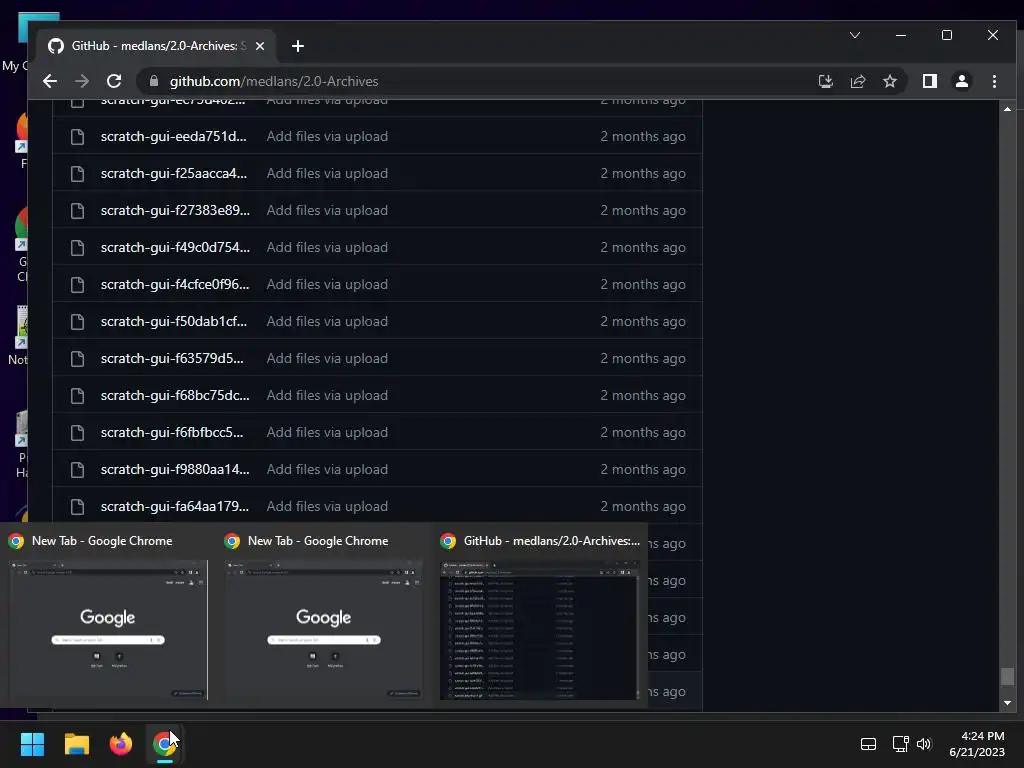This screenshot has width=1024, height=768.
Task: Click the share page icon
Action: pos(857,81)
